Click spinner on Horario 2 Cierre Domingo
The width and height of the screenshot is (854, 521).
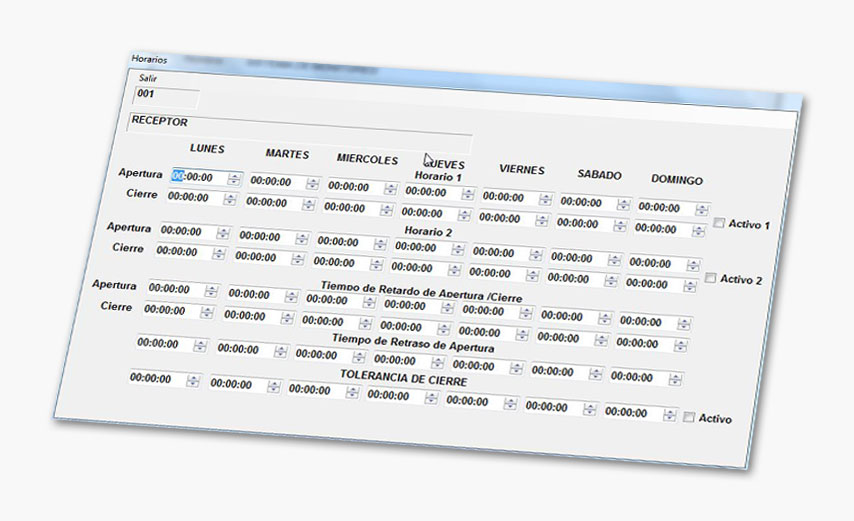point(689,285)
